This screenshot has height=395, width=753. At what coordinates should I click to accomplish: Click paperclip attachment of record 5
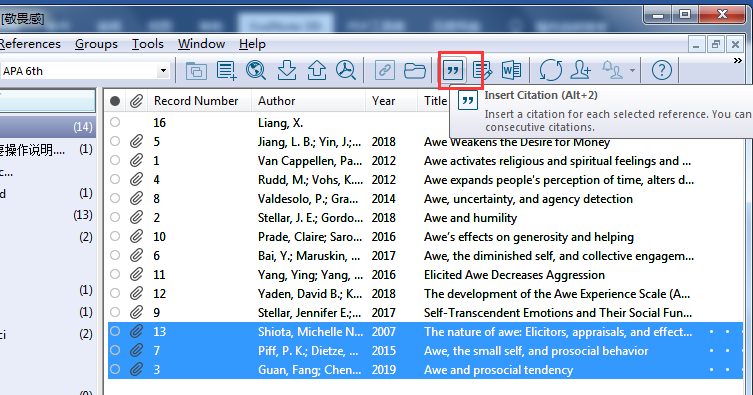(136, 141)
